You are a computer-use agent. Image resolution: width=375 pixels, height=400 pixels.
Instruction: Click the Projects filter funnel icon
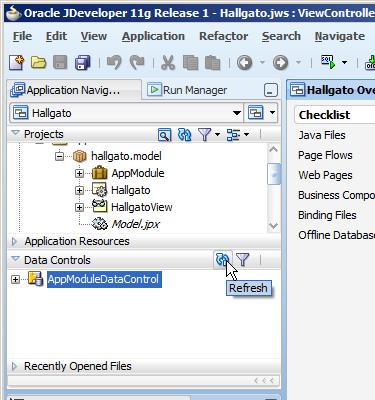204,135
